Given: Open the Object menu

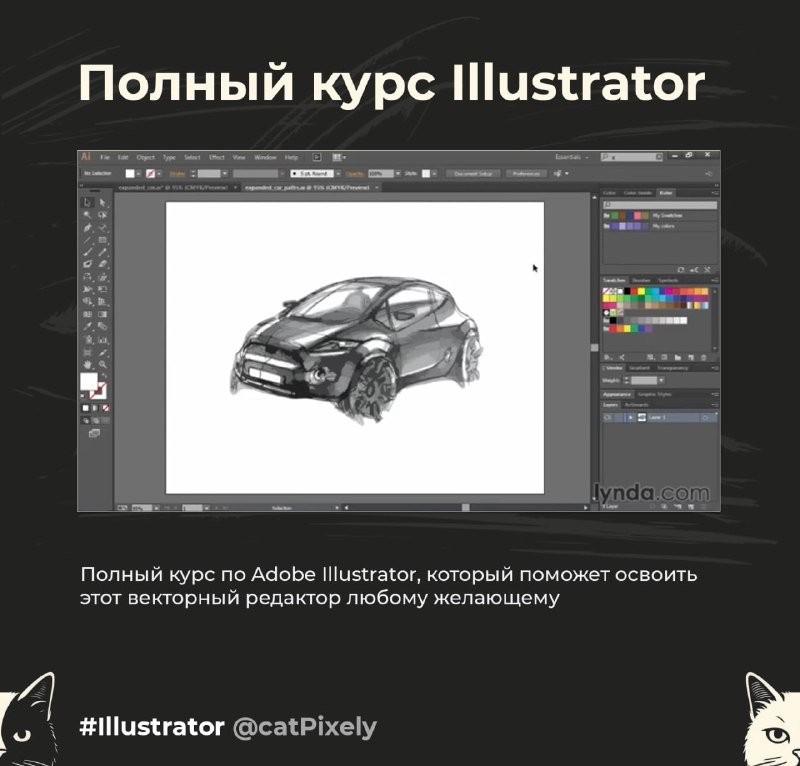Looking at the screenshot, I should click(145, 157).
